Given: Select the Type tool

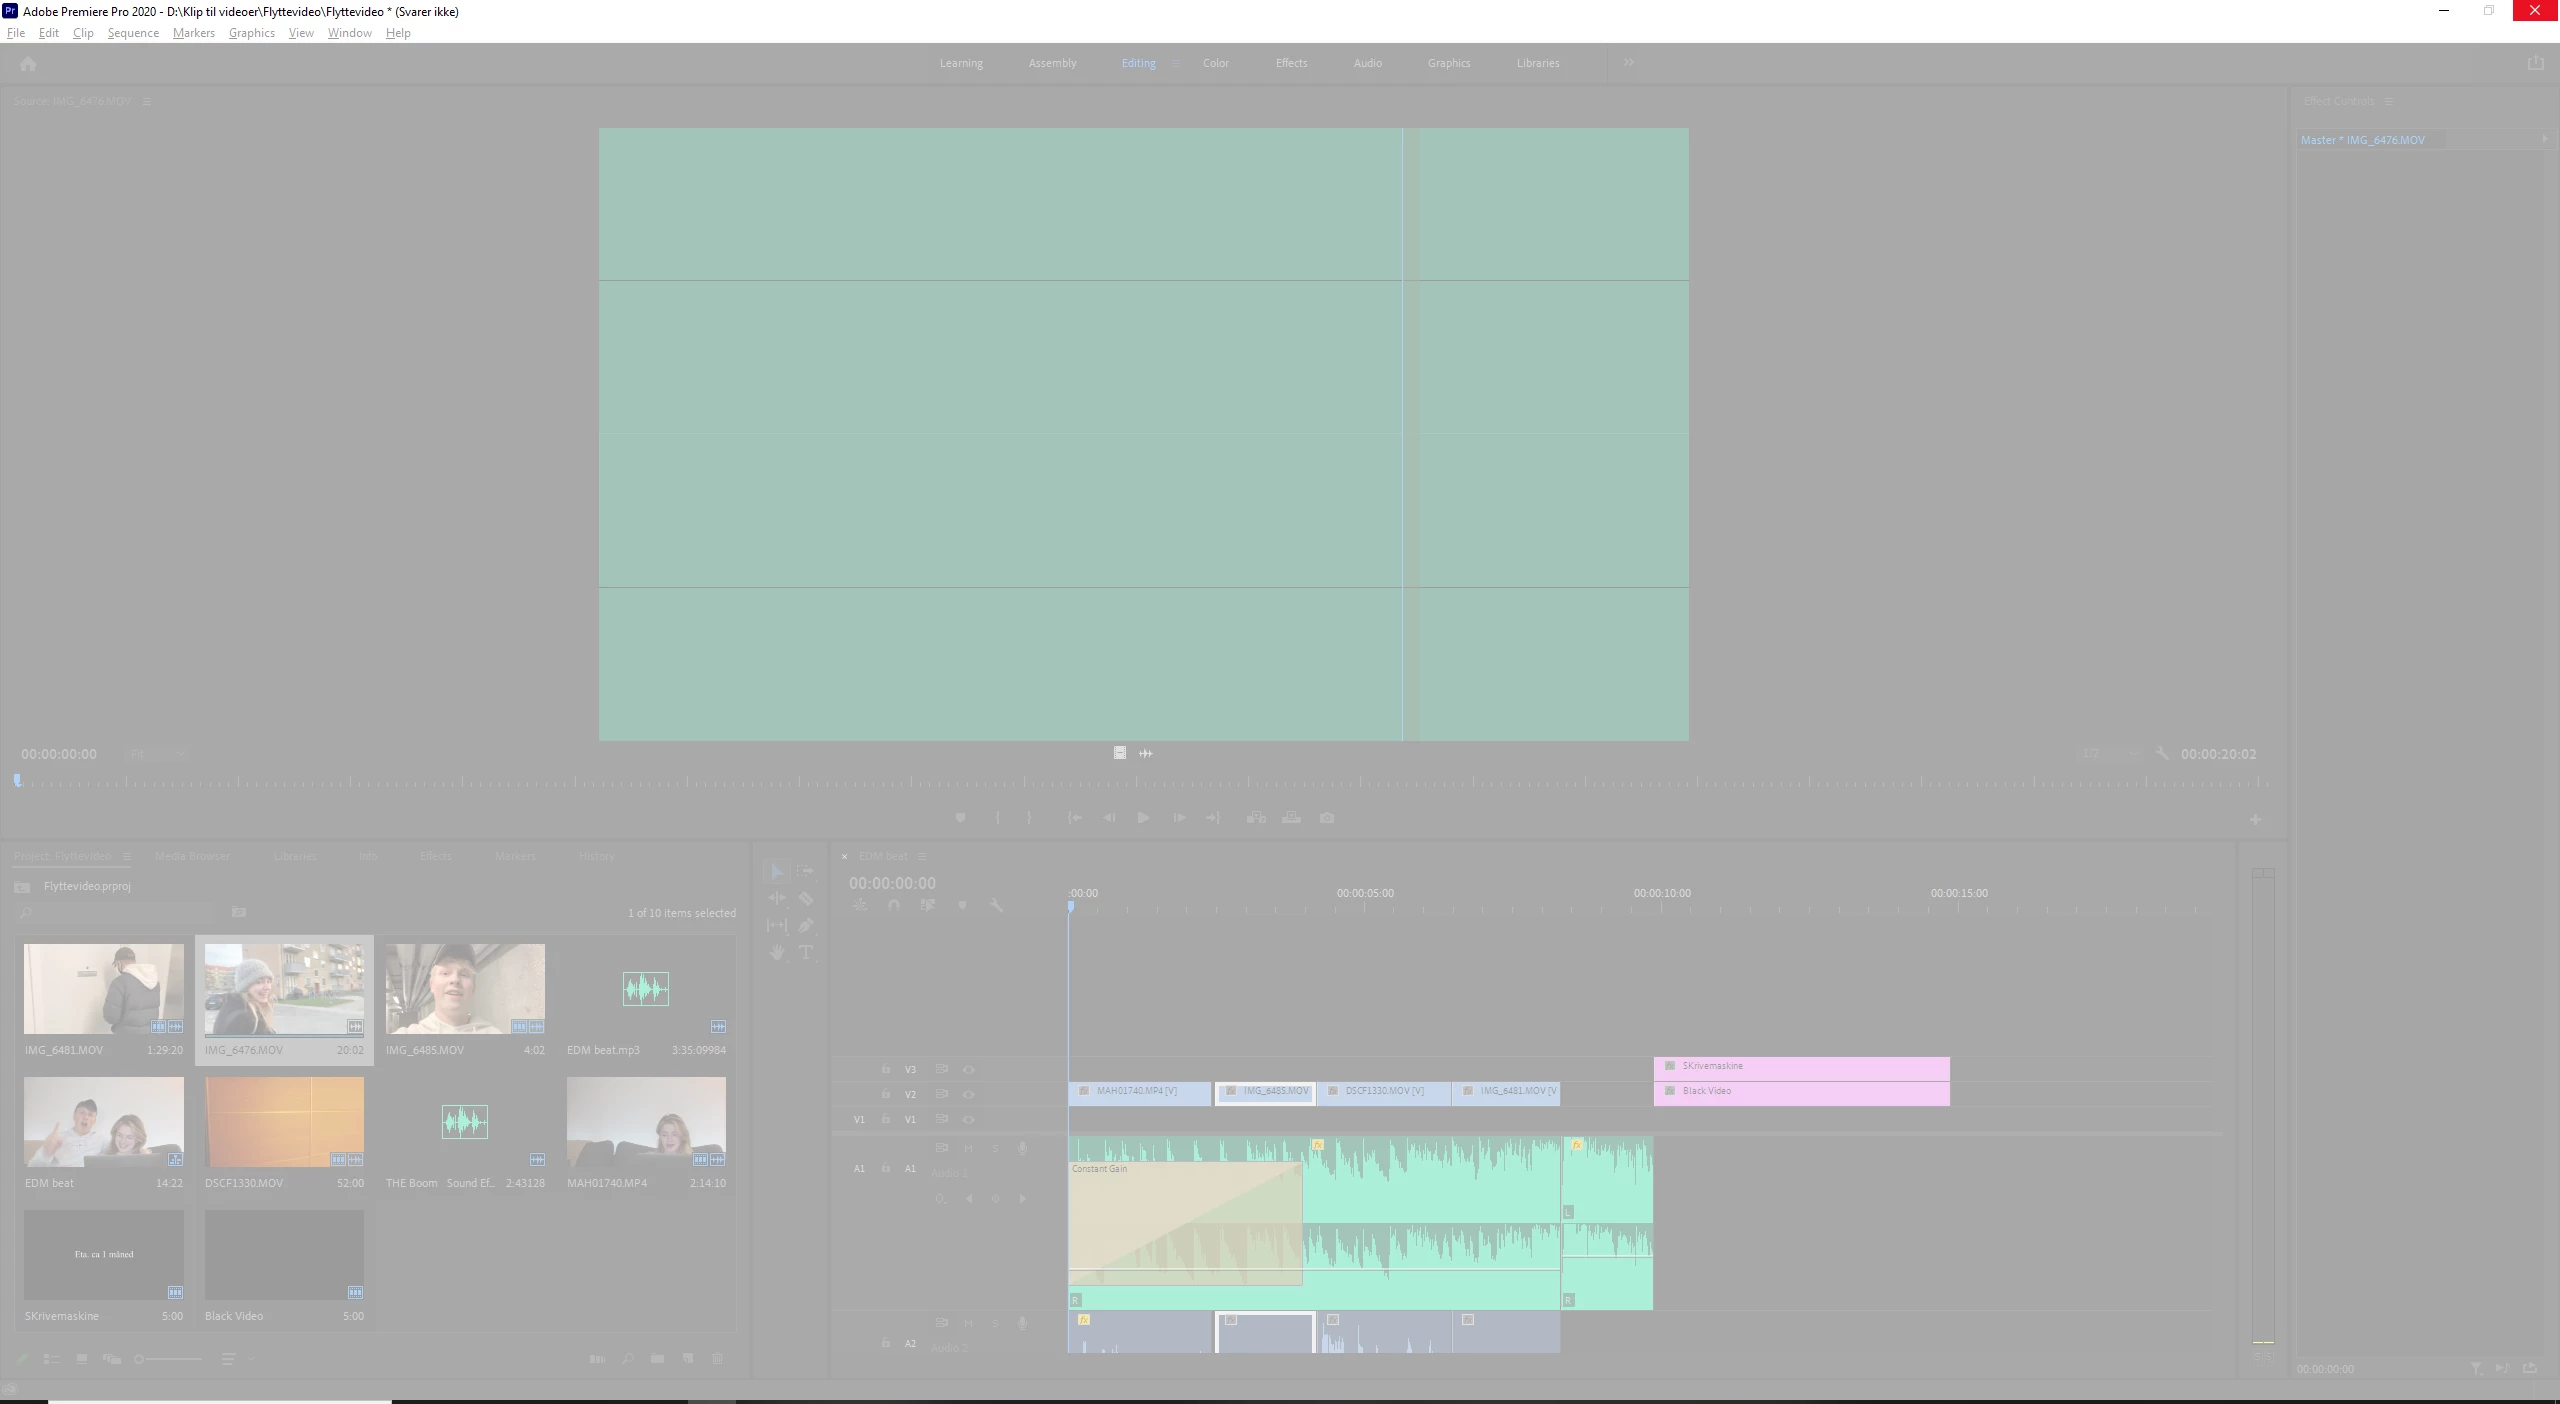Looking at the screenshot, I should tap(806, 952).
